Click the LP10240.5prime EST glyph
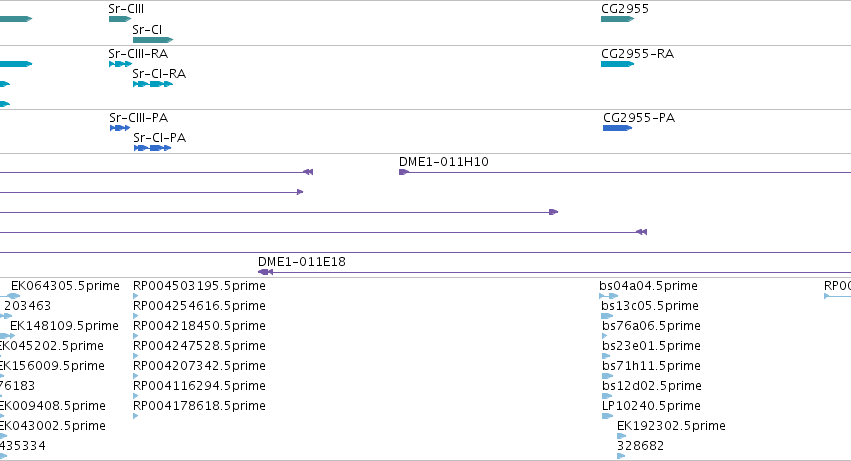This screenshot has width=851, height=461. [607, 416]
